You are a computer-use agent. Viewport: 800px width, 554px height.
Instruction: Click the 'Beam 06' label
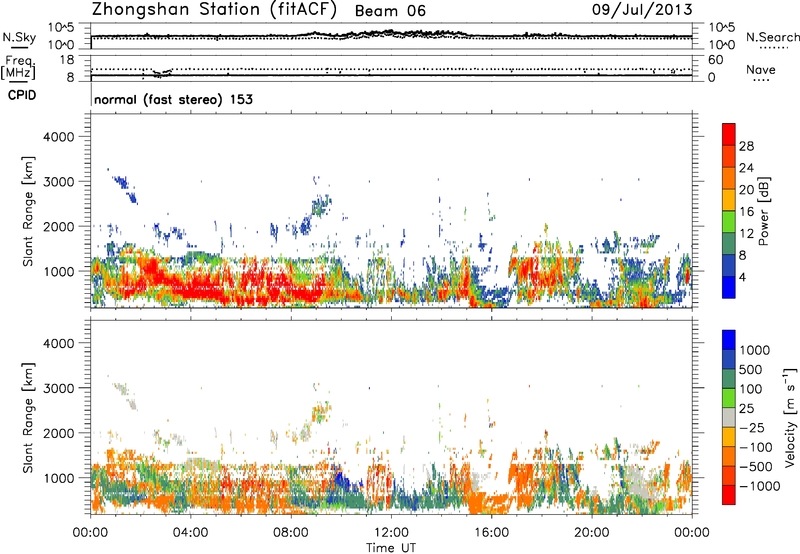390,11
